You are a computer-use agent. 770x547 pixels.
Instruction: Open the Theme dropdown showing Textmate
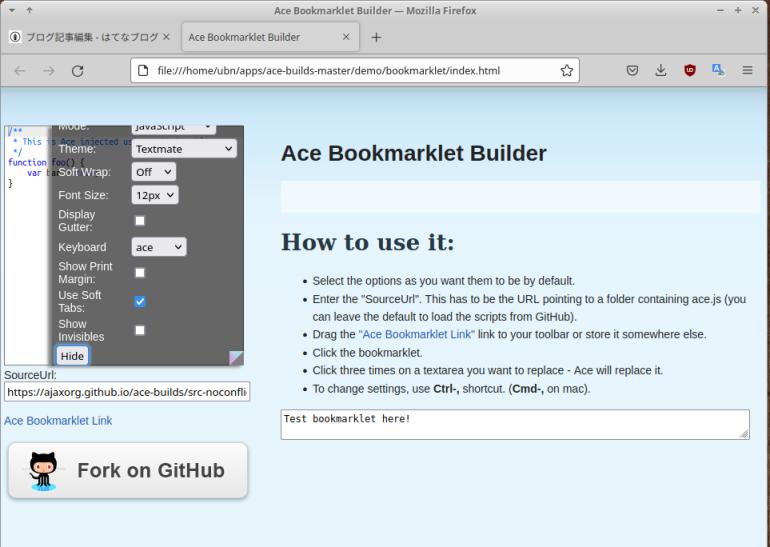(184, 149)
